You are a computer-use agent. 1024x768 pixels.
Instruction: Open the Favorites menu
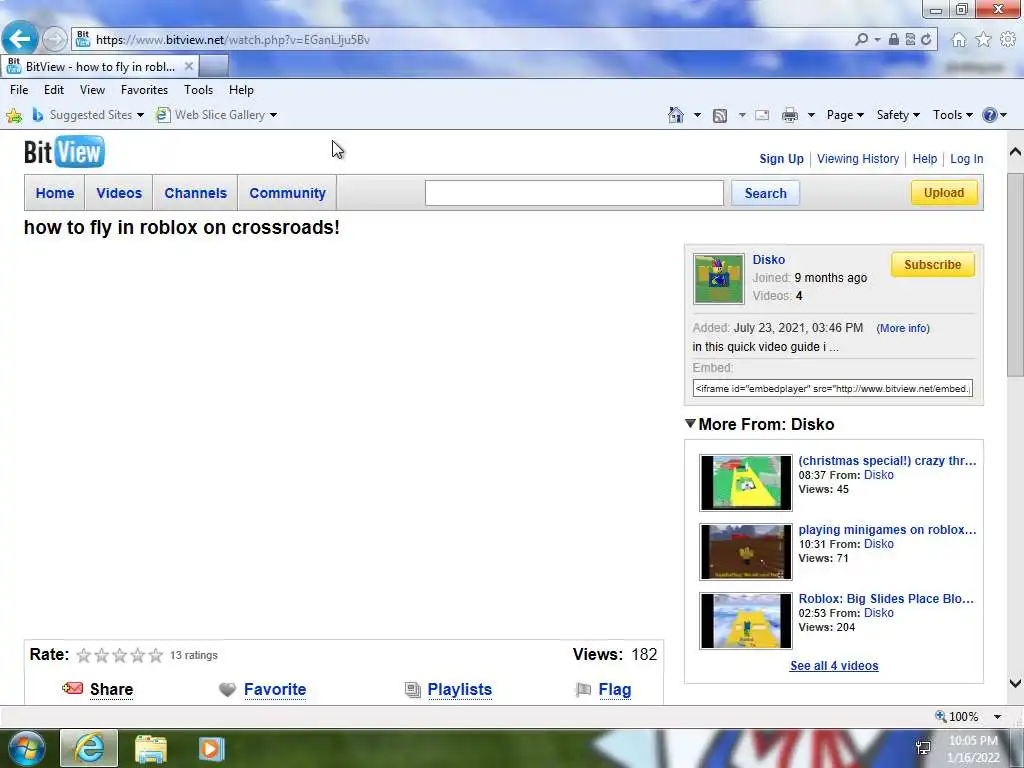[x=144, y=89]
